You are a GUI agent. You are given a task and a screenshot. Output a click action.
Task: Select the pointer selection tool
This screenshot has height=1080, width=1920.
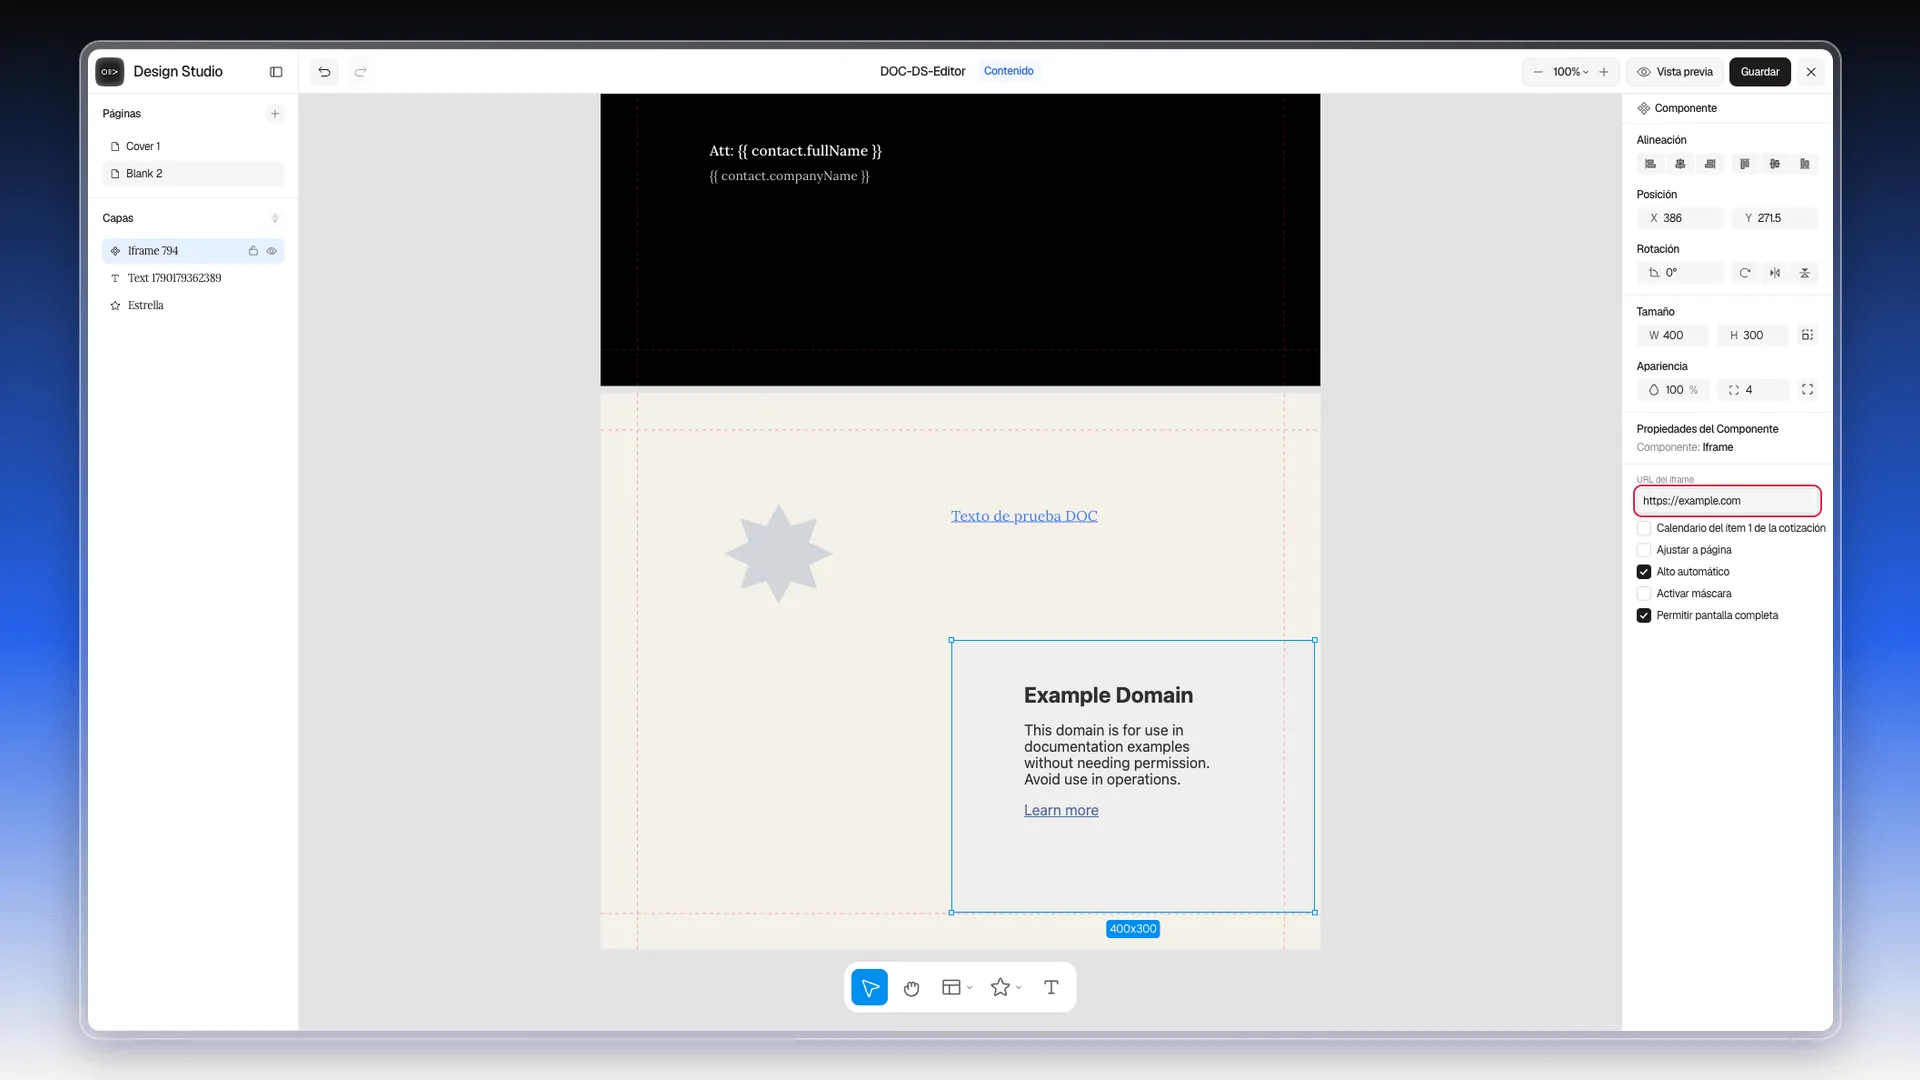click(x=869, y=988)
